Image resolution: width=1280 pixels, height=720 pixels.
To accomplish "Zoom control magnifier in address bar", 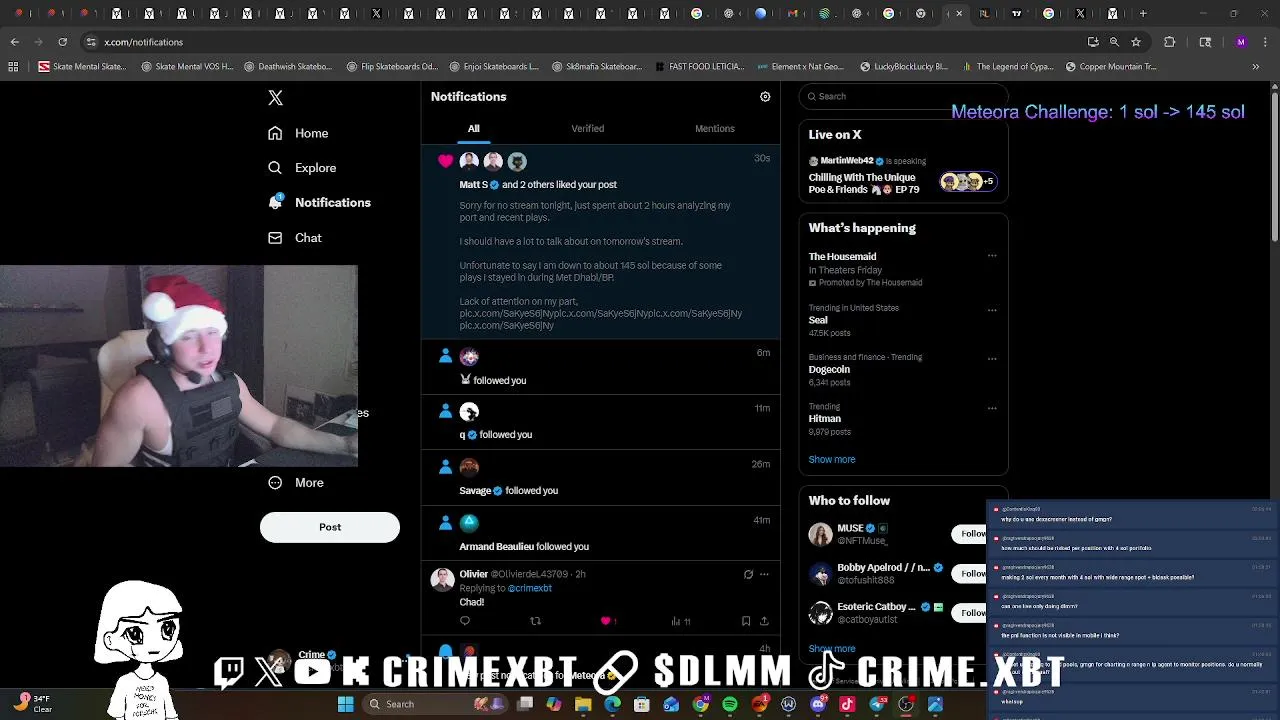I will pos(1114,42).
